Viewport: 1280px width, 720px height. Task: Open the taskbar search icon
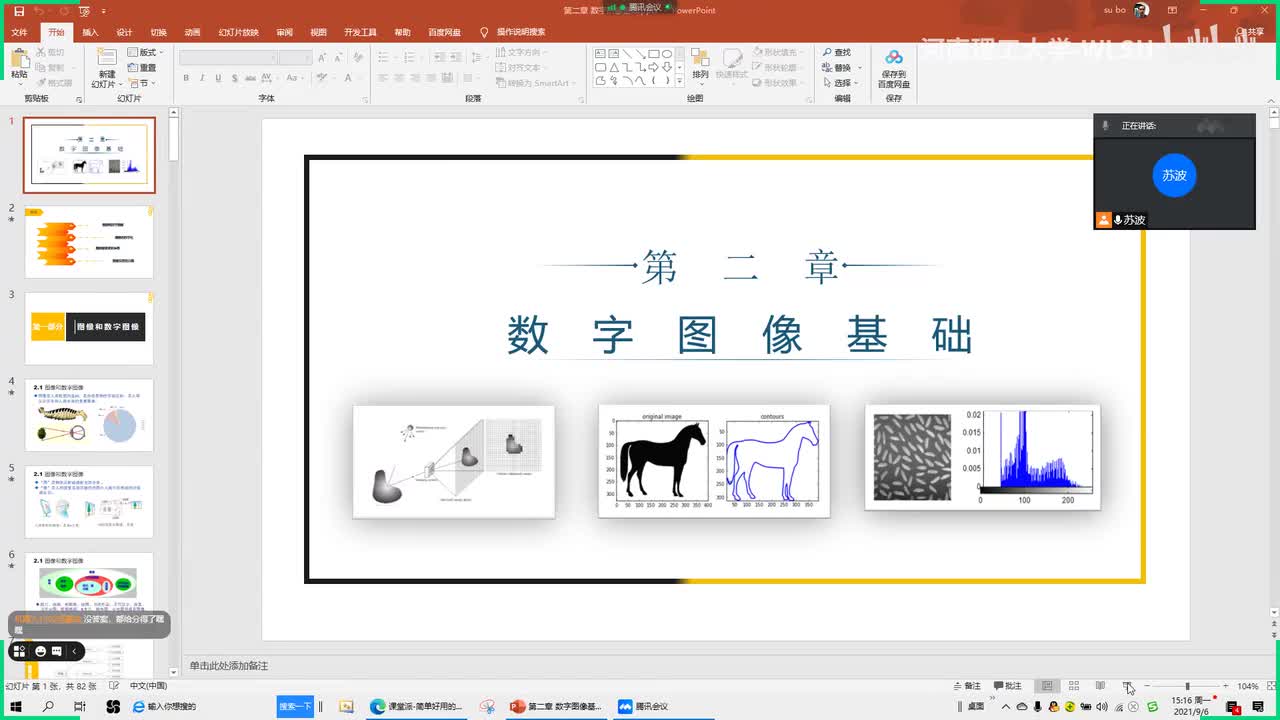[48, 706]
